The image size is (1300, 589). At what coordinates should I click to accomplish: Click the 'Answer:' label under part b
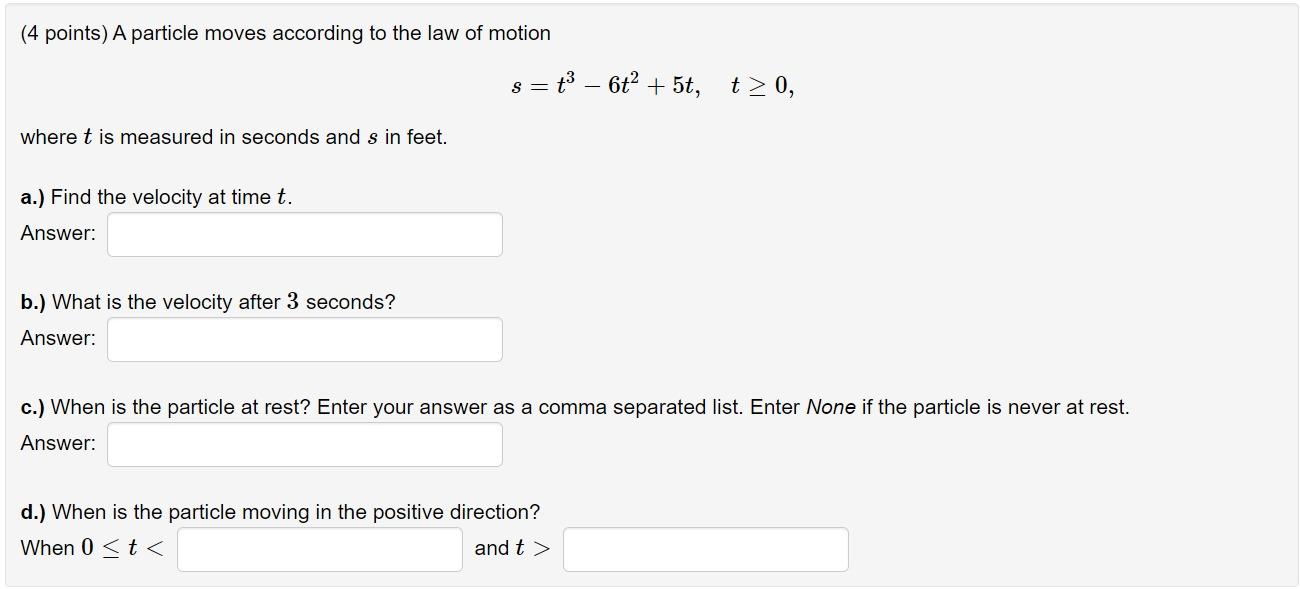coord(58,338)
